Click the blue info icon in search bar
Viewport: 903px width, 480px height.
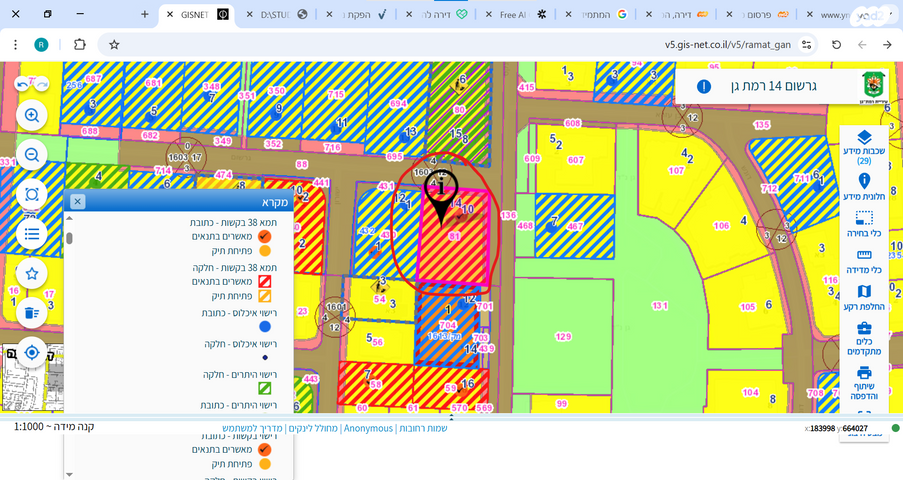pyautogui.click(x=704, y=86)
